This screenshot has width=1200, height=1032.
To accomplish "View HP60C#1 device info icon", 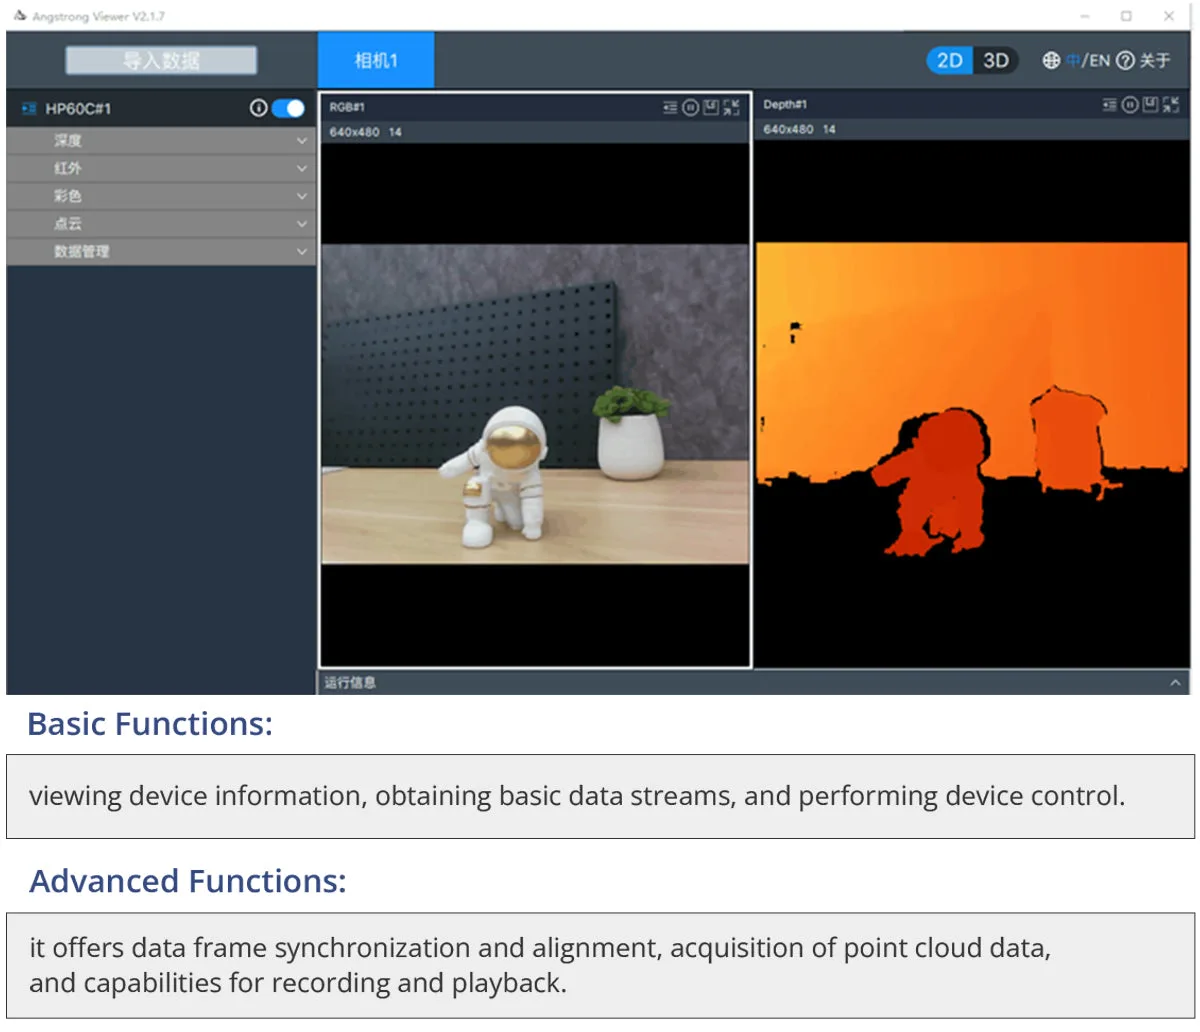I will click(258, 108).
